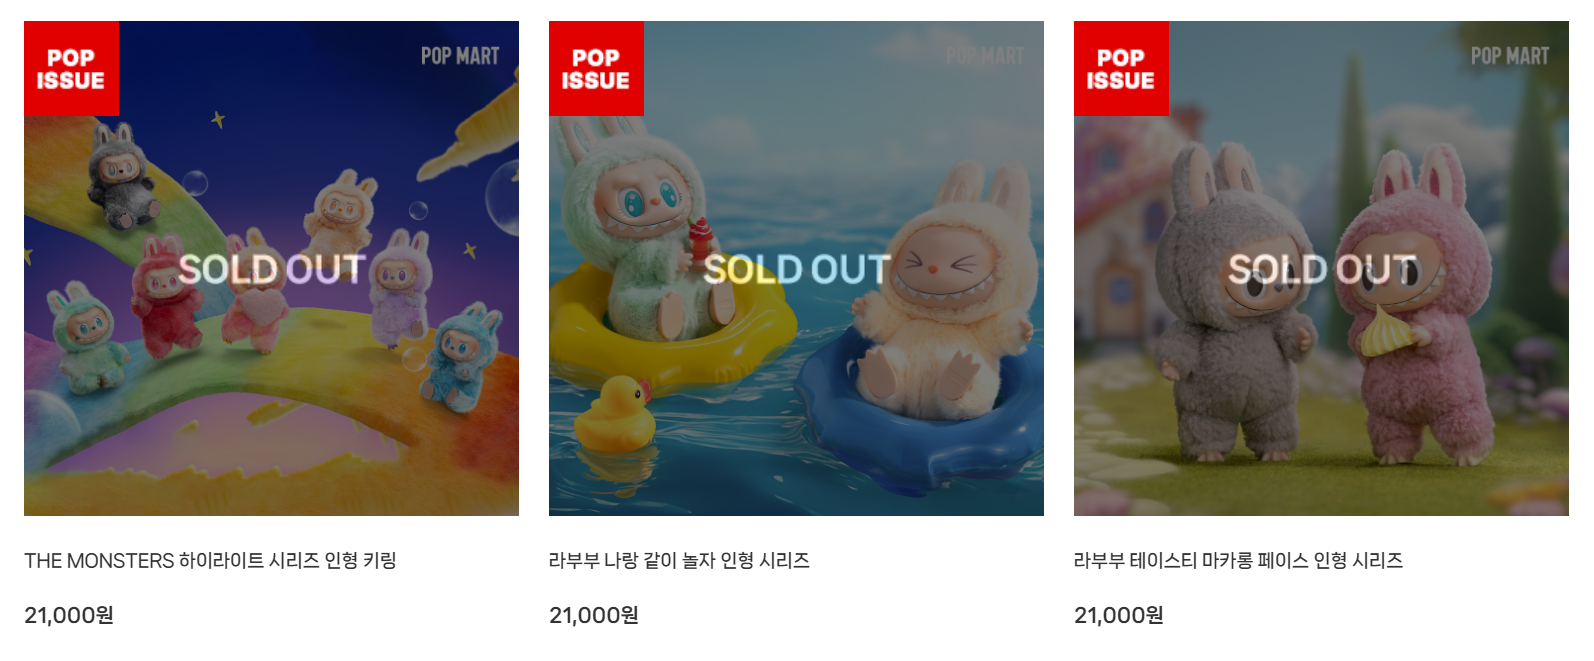Open 라부부 나랑 같이 놀자 인형 시리즈 product title
1594x661 pixels.
point(679,560)
